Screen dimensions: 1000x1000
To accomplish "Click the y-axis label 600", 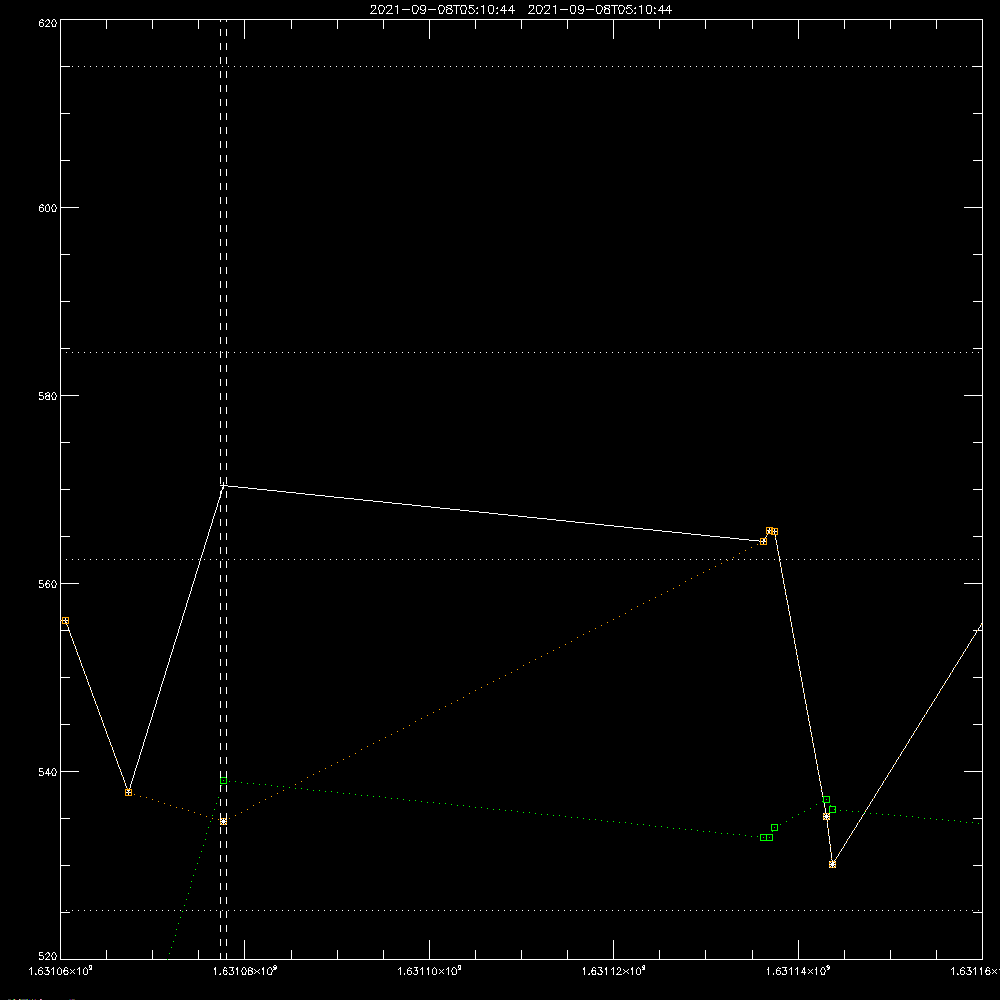I will coord(48,208).
